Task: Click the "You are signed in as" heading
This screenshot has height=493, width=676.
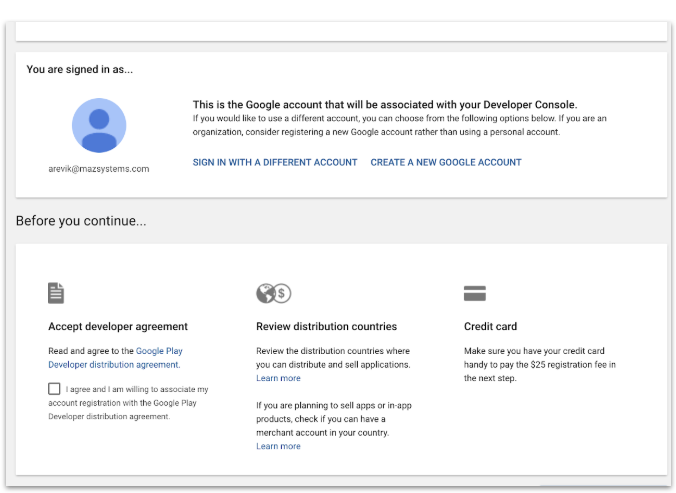Action: [80, 69]
